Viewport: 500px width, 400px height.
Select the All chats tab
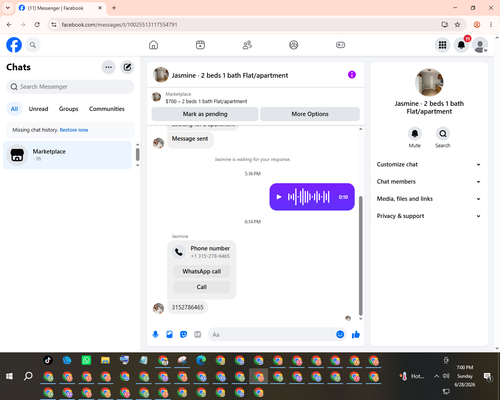coord(14,109)
